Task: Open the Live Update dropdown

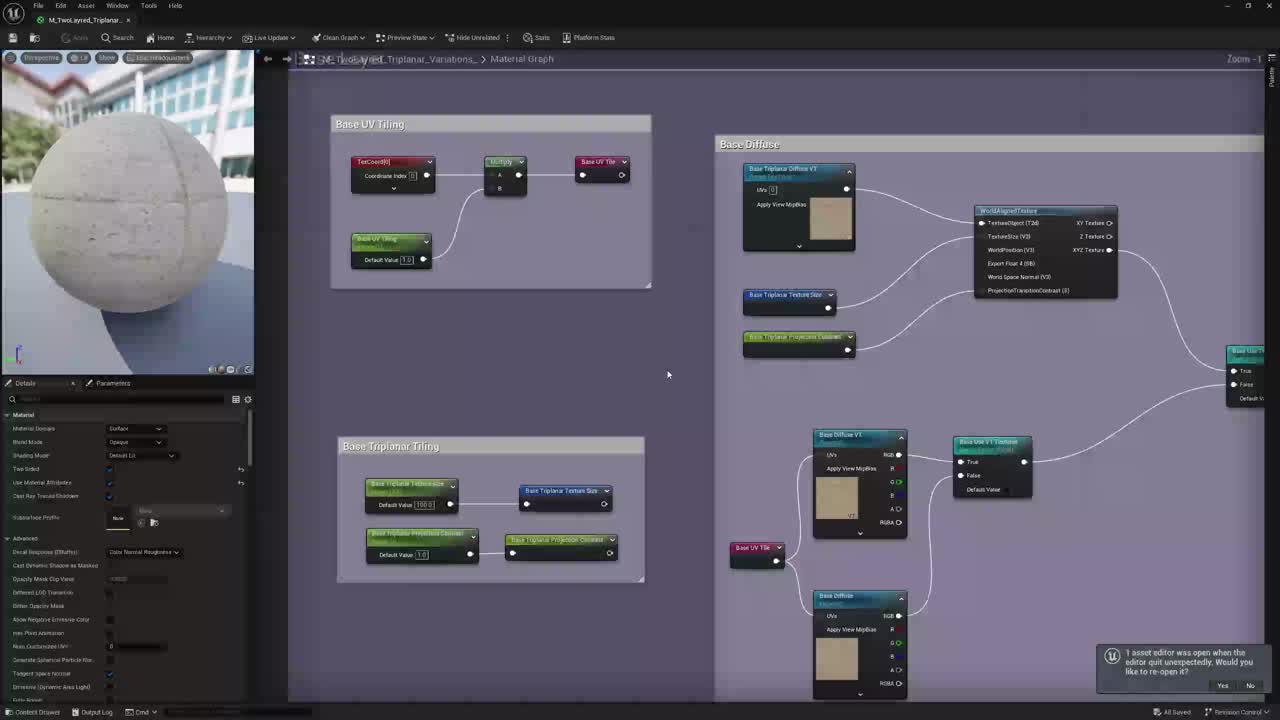Action: tap(268, 38)
